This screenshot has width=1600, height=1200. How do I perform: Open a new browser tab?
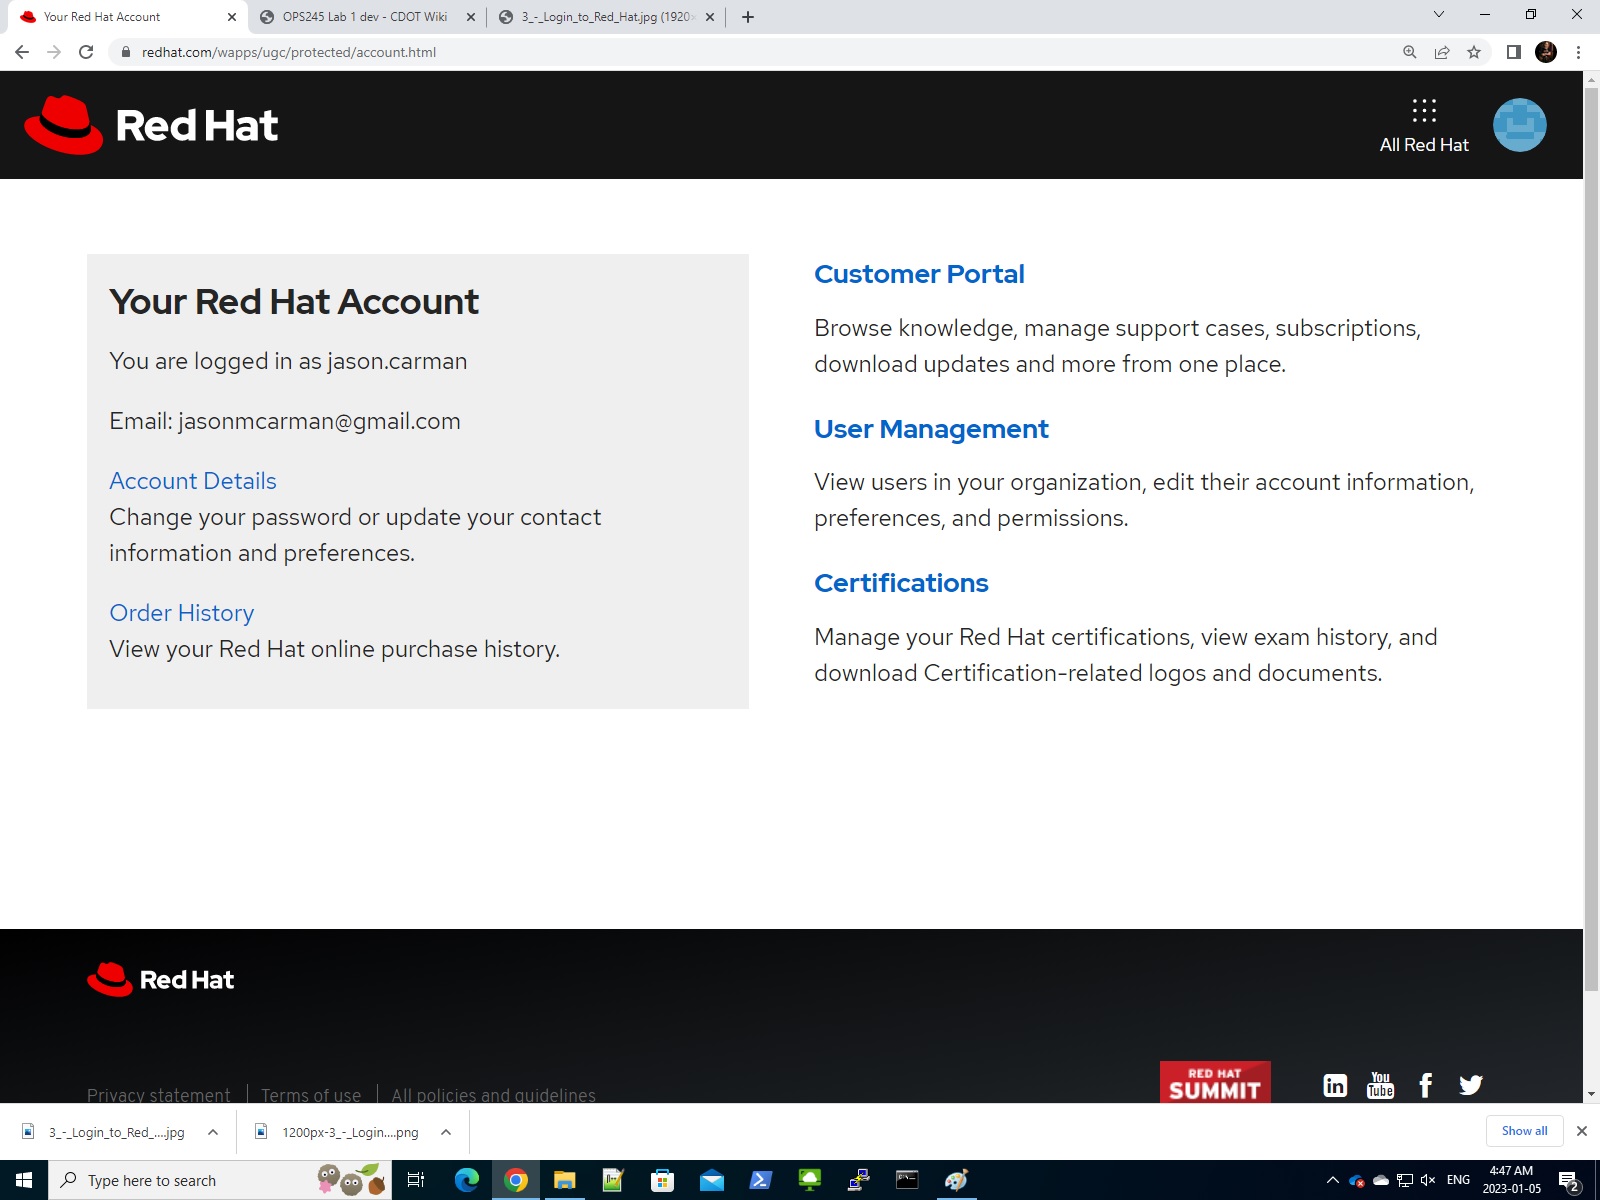click(748, 17)
